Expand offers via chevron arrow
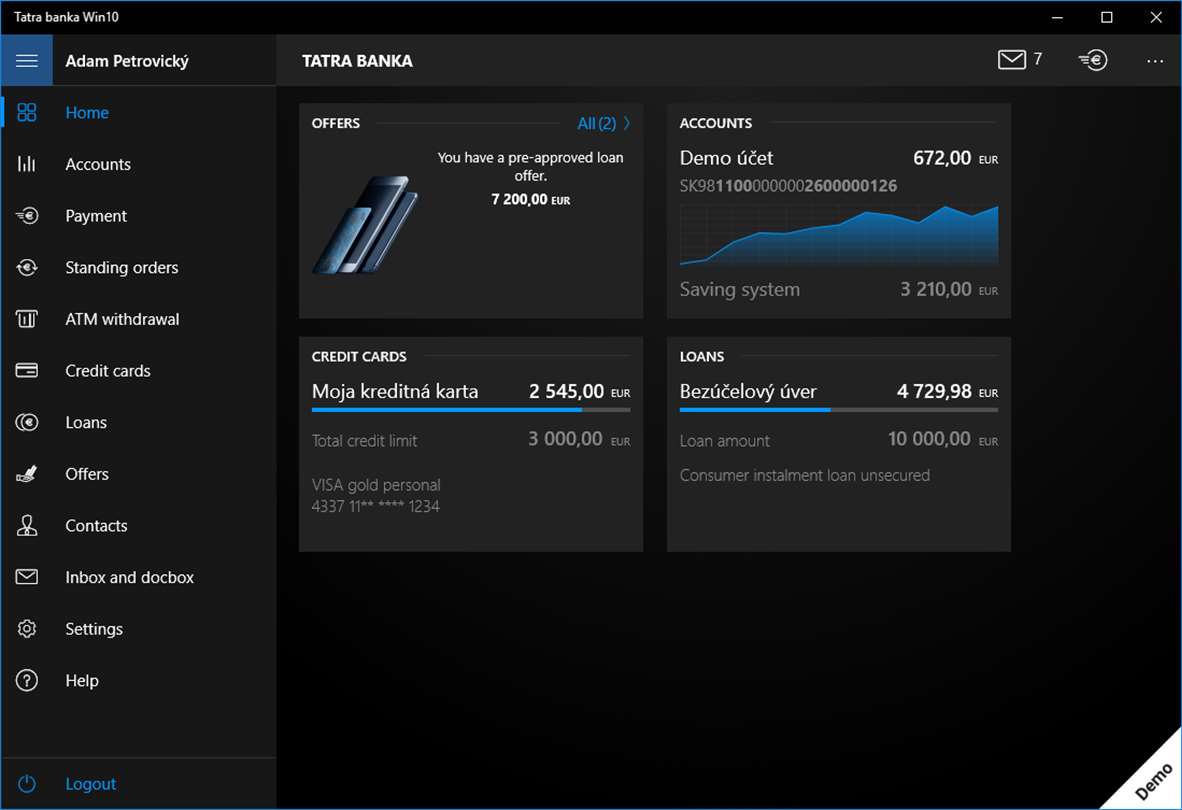The image size is (1182, 810). (626, 123)
